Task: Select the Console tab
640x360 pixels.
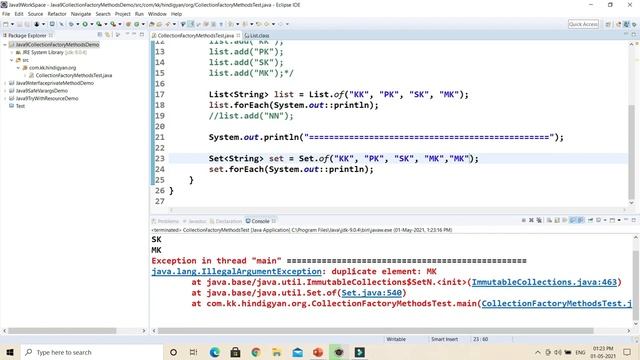Action: [x=260, y=221]
